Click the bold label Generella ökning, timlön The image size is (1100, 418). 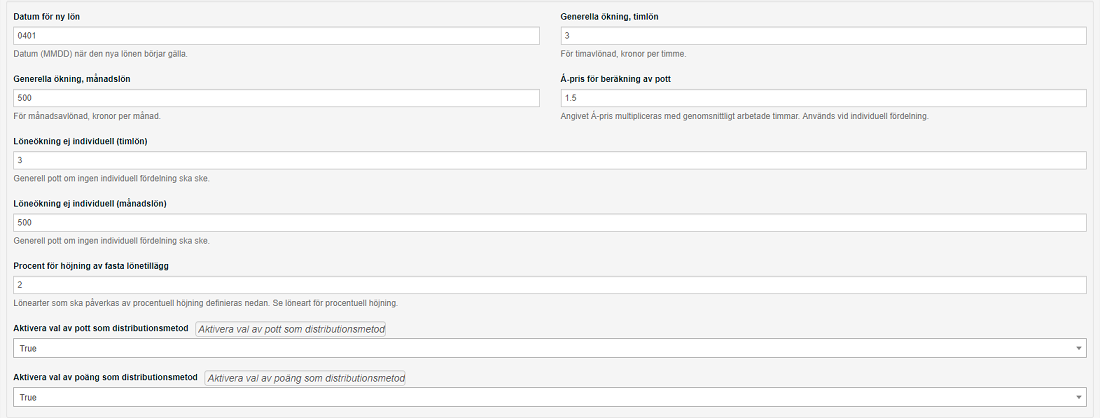(609, 16)
